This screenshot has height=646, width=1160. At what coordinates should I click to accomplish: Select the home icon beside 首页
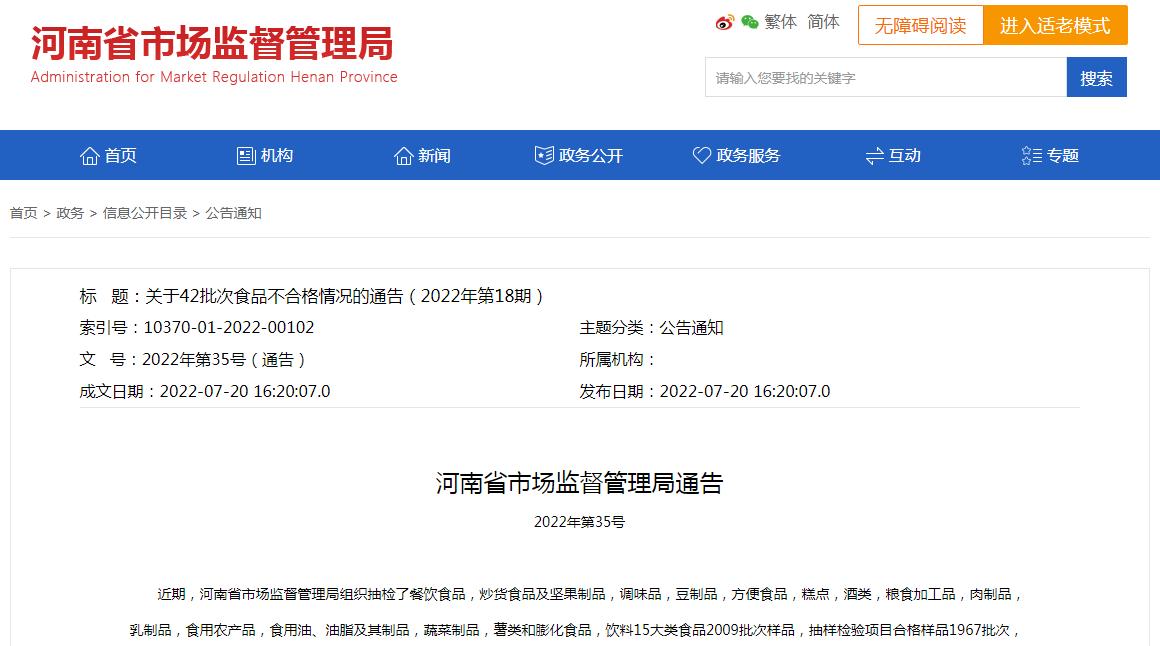pyautogui.click(x=90, y=155)
